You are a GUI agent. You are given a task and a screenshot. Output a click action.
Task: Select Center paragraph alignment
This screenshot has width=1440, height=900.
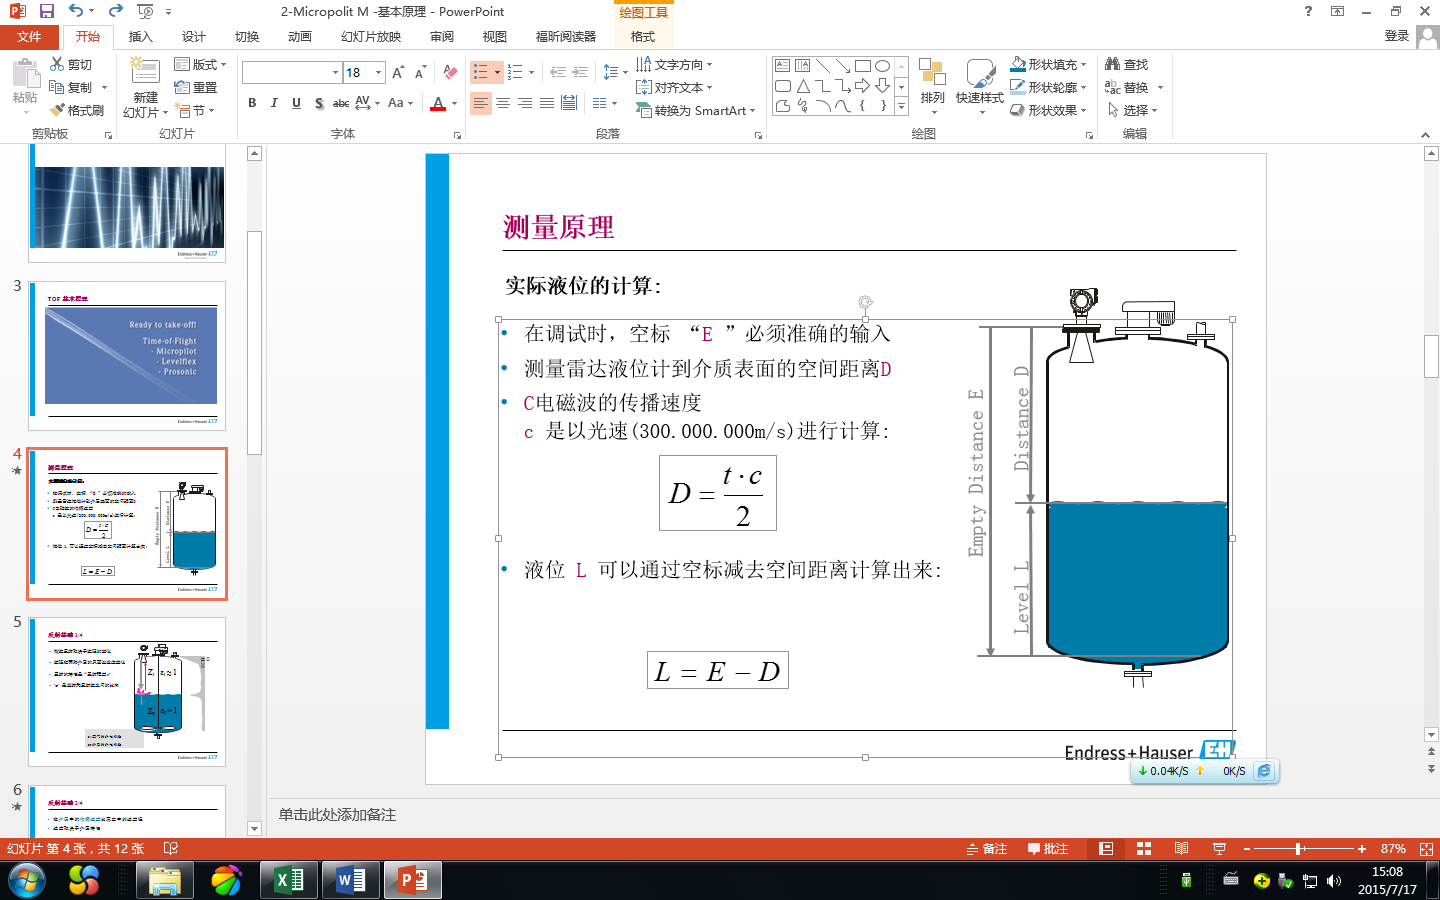click(x=503, y=103)
